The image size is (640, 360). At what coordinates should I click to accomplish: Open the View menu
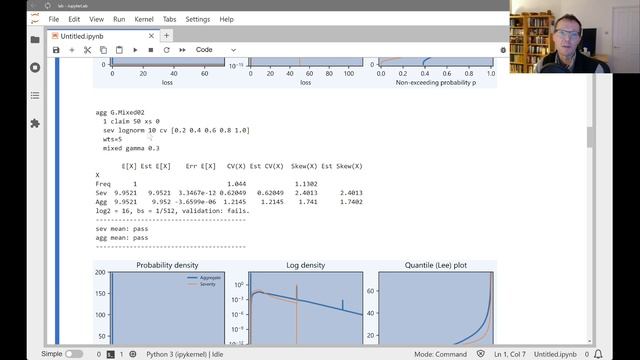coord(96,19)
